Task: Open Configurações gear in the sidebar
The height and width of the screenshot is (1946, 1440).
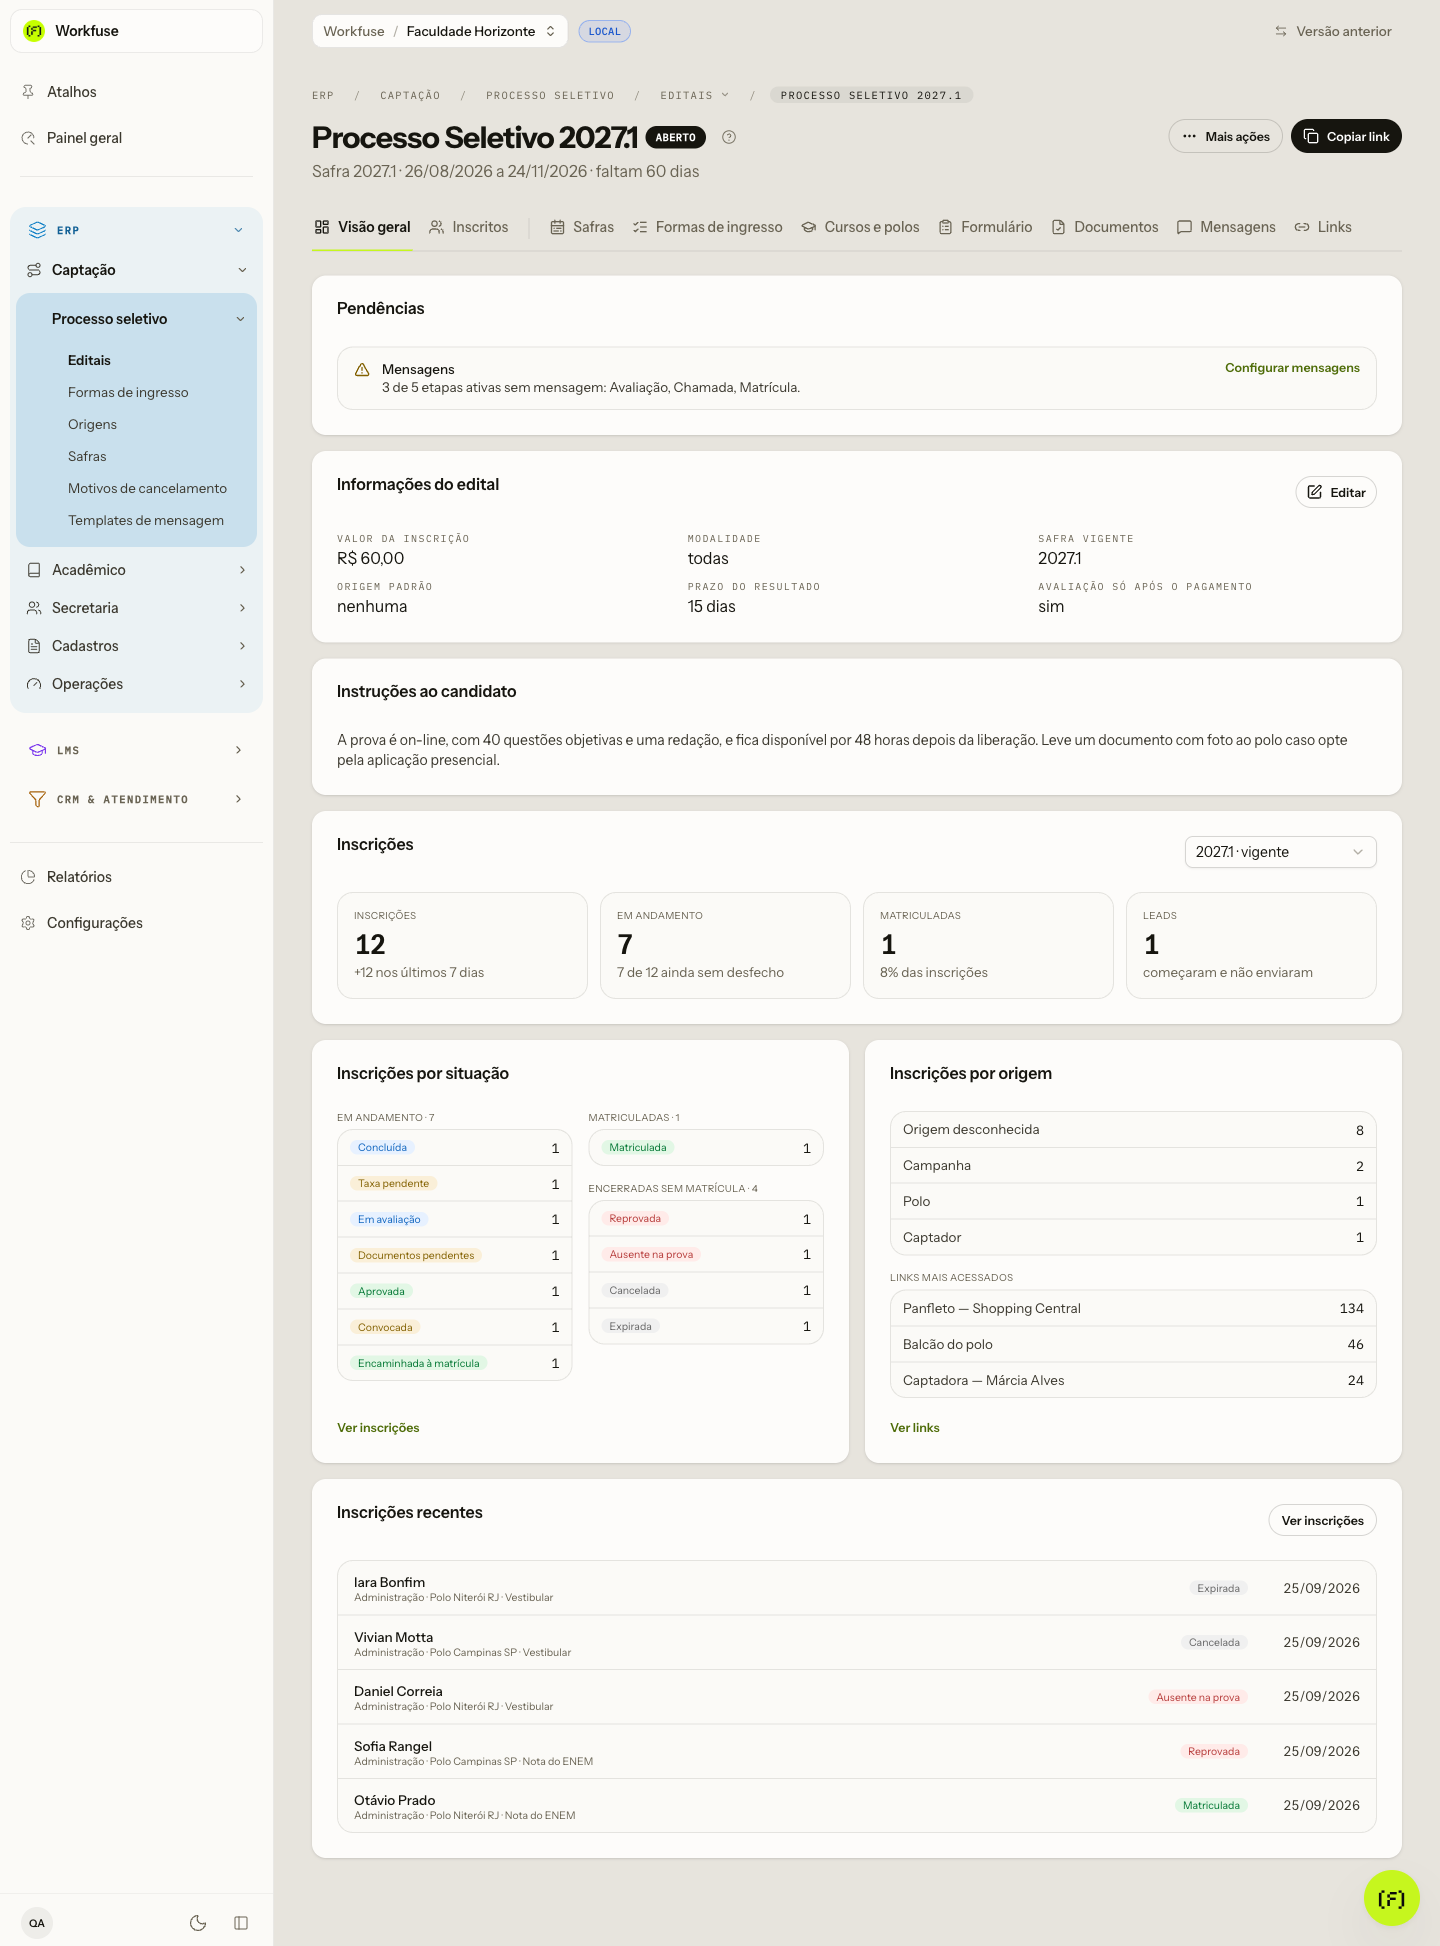Action: pos(28,923)
